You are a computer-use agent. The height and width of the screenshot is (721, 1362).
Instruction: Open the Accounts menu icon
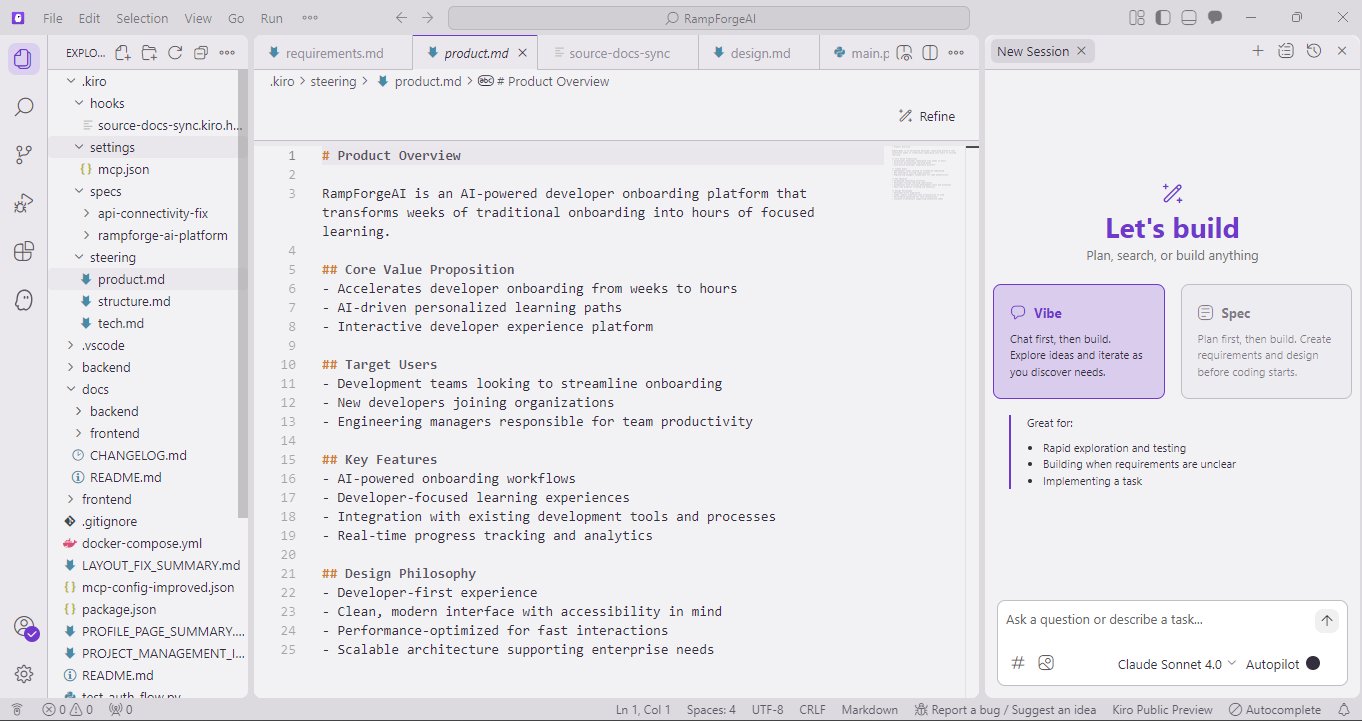(x=24, y=627)
